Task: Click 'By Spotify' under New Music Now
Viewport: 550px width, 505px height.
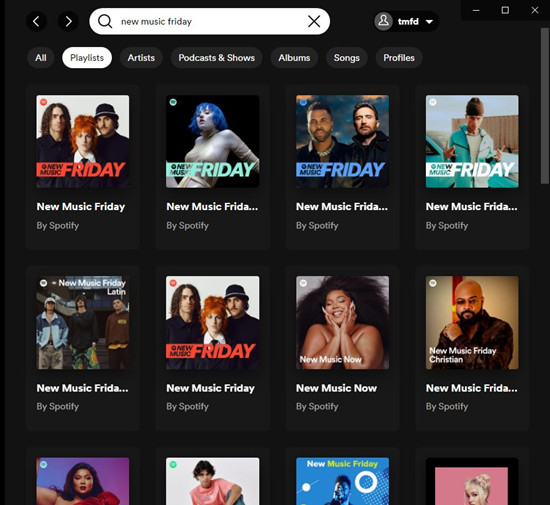Action: pyautogui.click(x=317, y=406)
